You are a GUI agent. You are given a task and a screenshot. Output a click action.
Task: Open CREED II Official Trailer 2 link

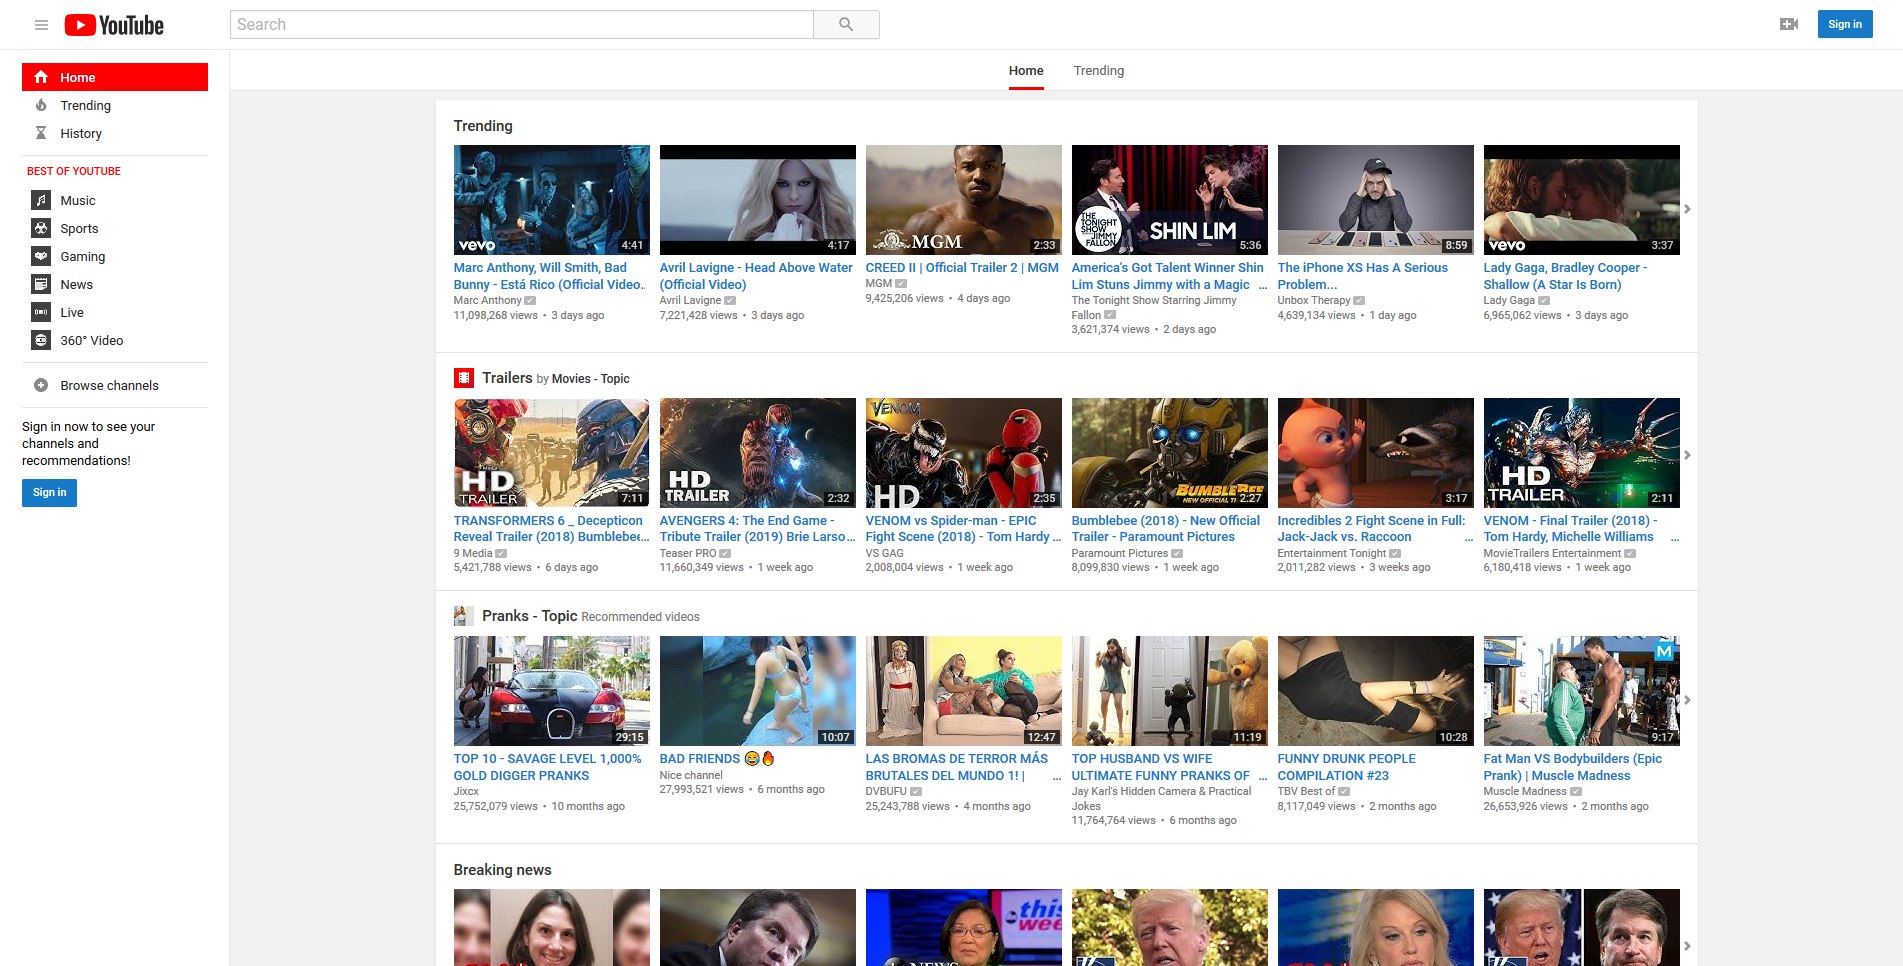pos(962,268)
